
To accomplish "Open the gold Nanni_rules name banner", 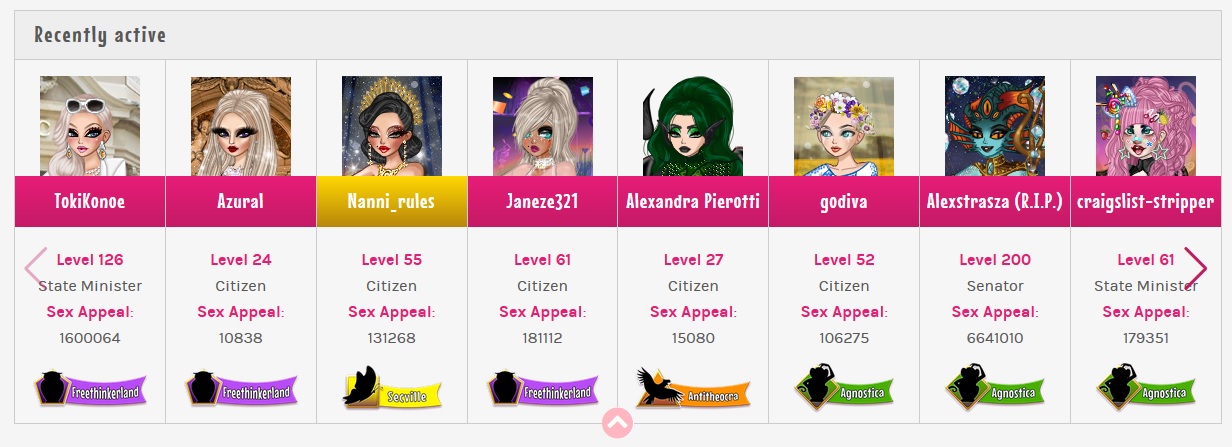I will [392, 201].
